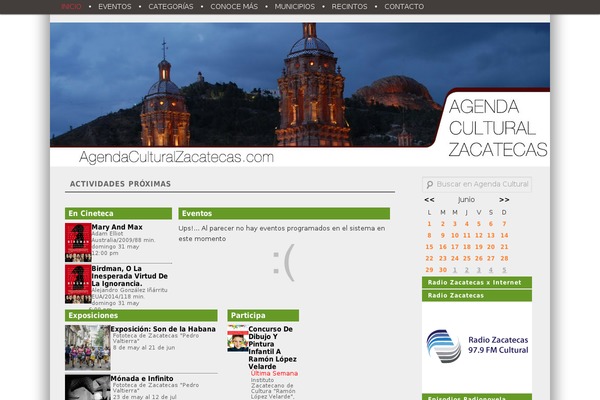600x400 pixels.
Task: Open Birdman, O La Inesperada Virtud title
Action: (130, 276)
